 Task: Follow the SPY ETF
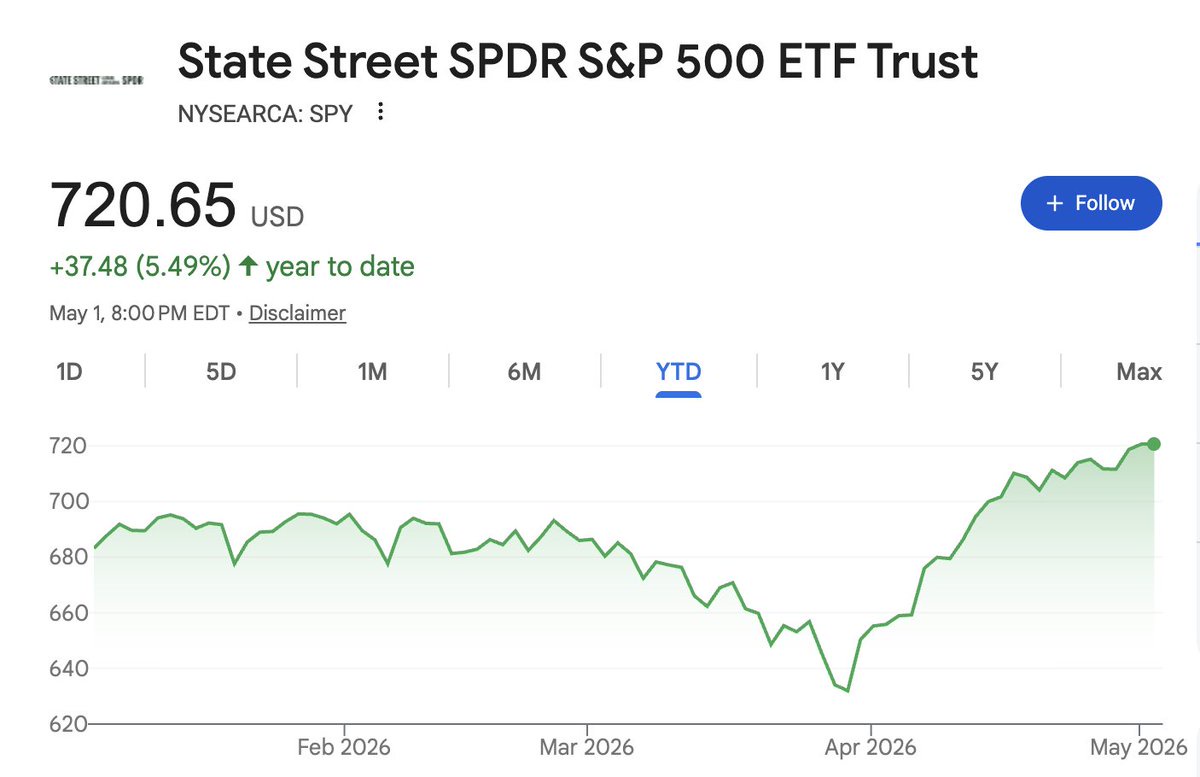point(1091,203)
